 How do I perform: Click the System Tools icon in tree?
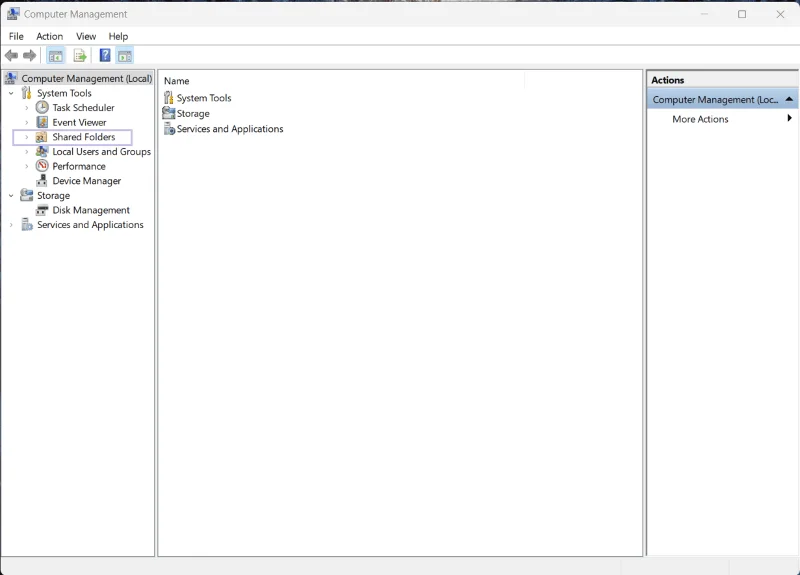26,93
